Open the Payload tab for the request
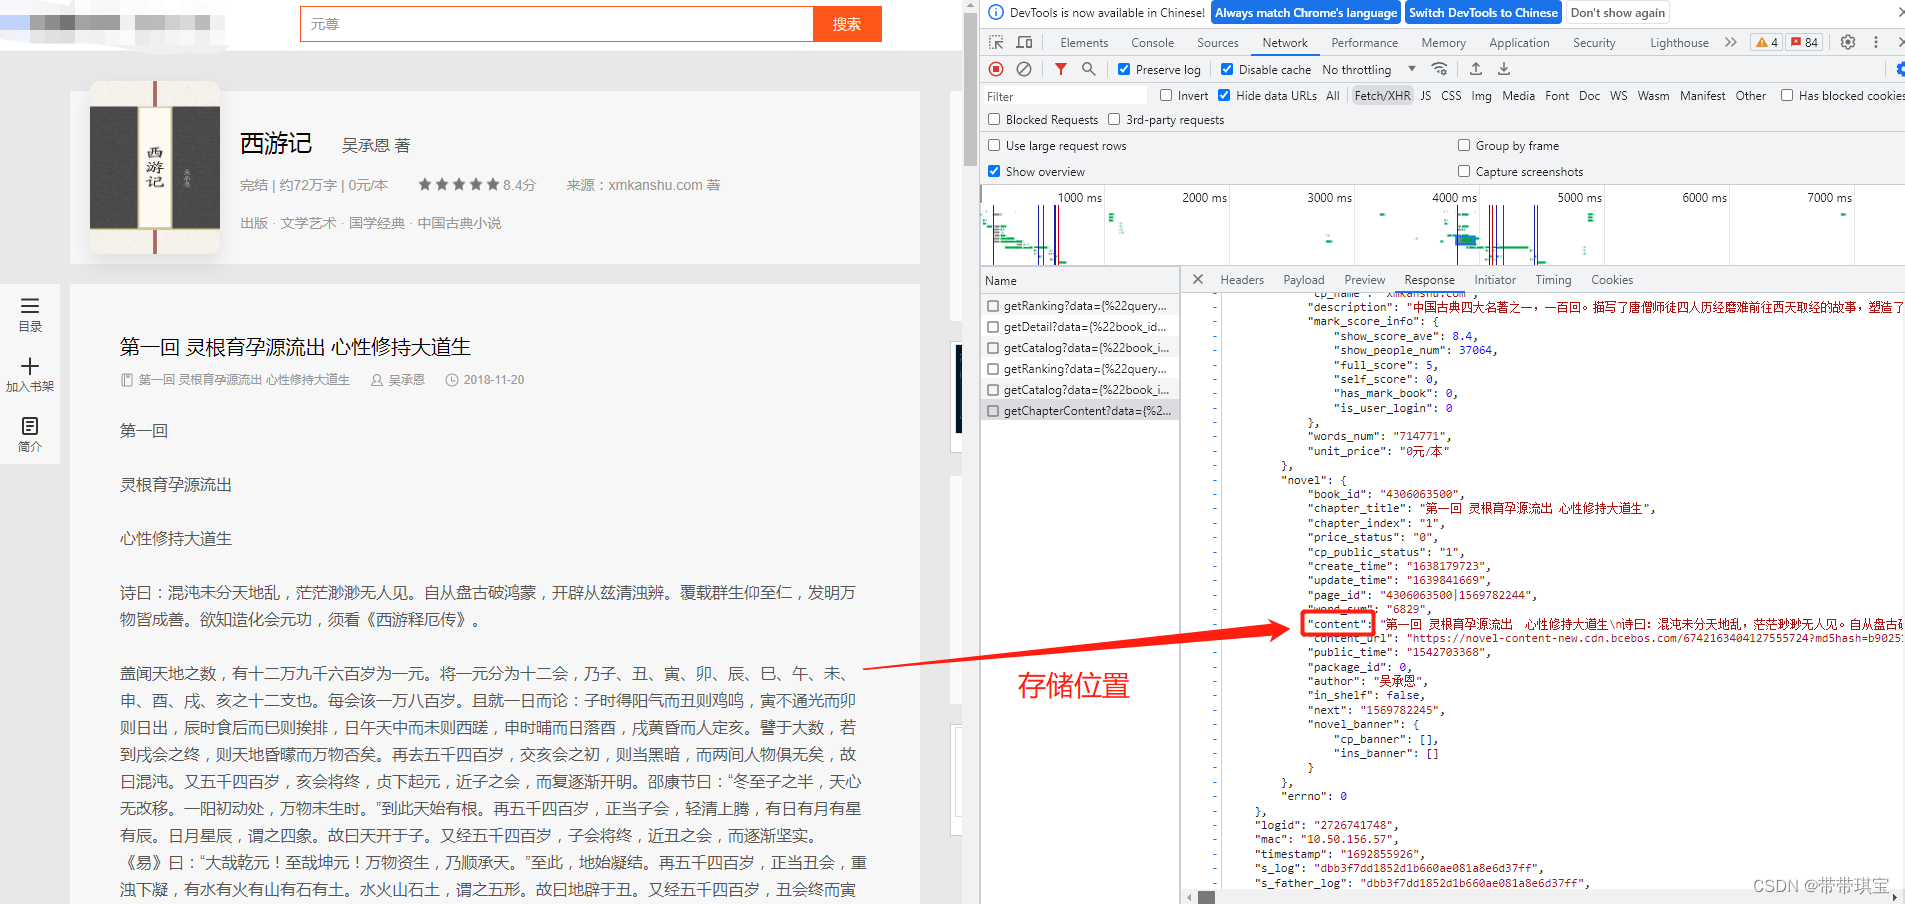This screenshot has height=904, width=1905. [1304, 280]
